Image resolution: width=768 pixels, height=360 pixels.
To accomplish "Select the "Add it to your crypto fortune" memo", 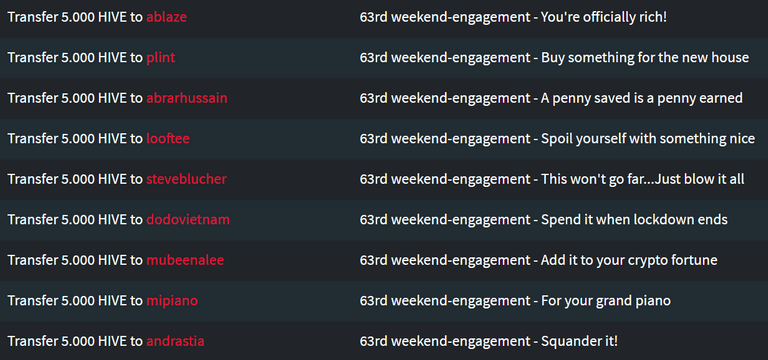I will (538, 261).
